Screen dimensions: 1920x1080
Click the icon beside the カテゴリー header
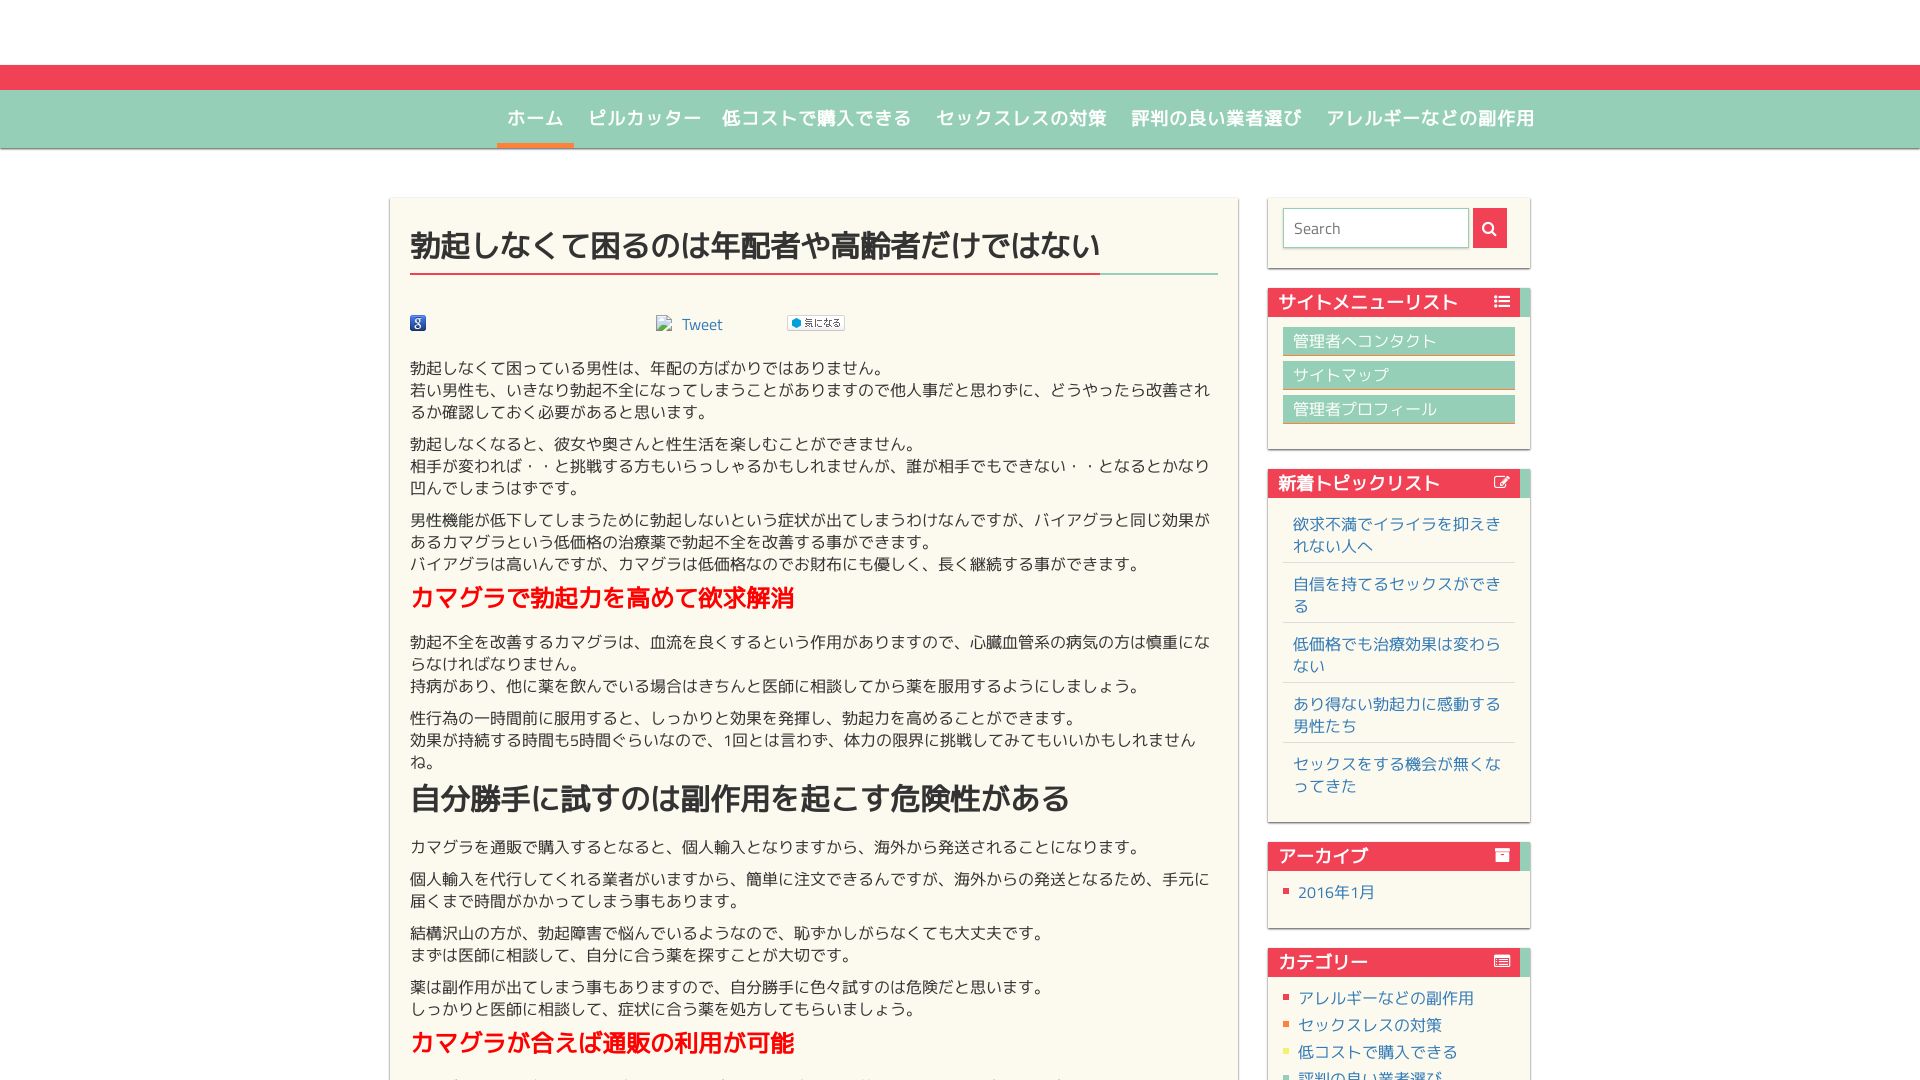point(1501,961)
